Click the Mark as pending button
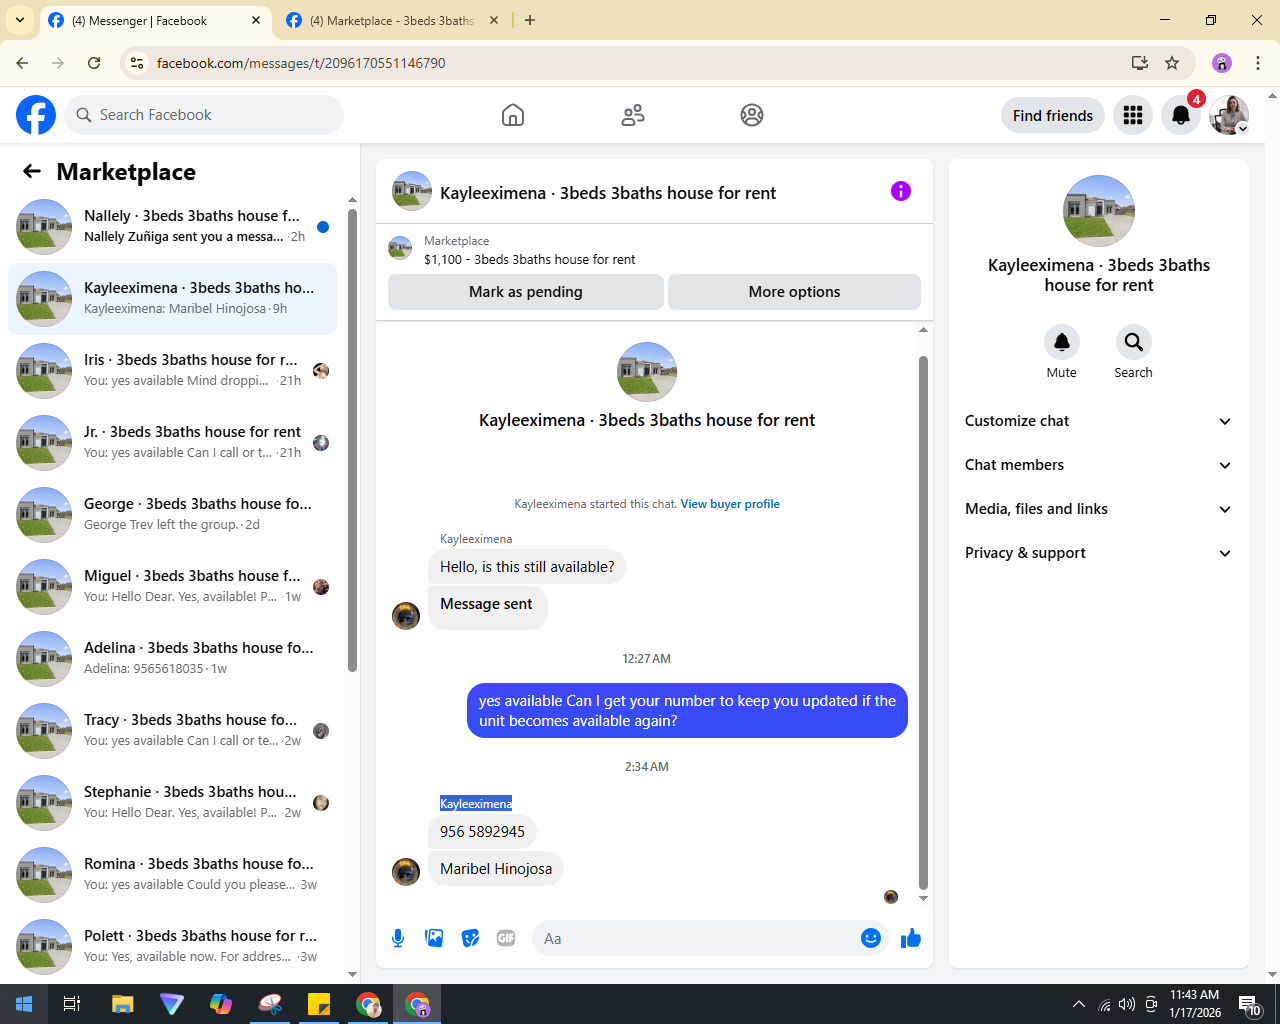This screenshot has width=1280, height=1024. [526, 292]
